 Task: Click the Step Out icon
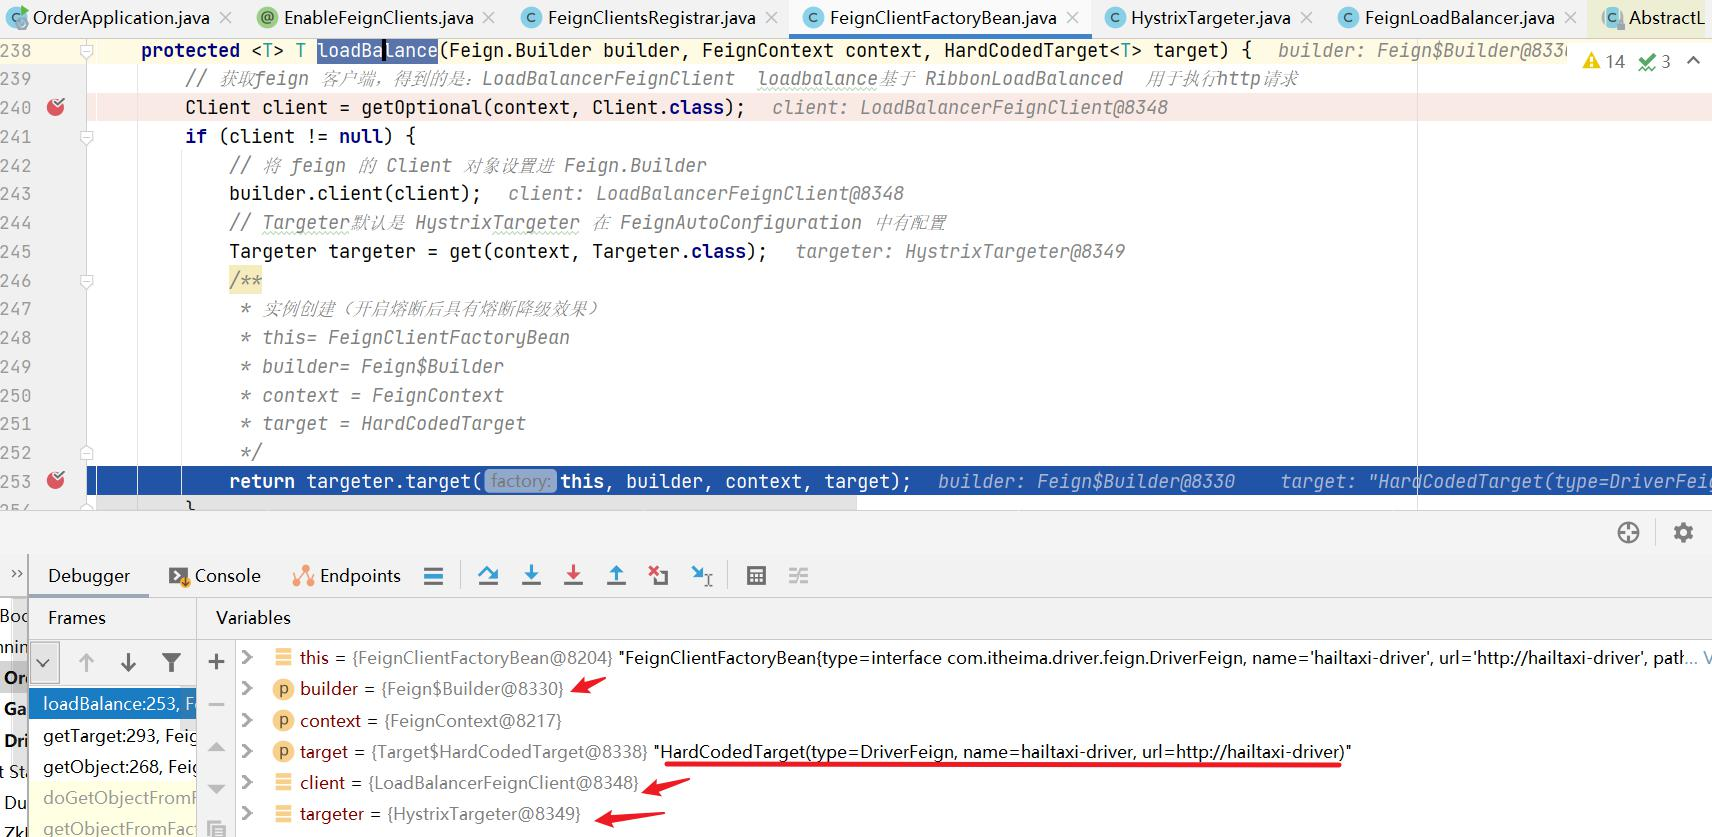click(616, 575)
